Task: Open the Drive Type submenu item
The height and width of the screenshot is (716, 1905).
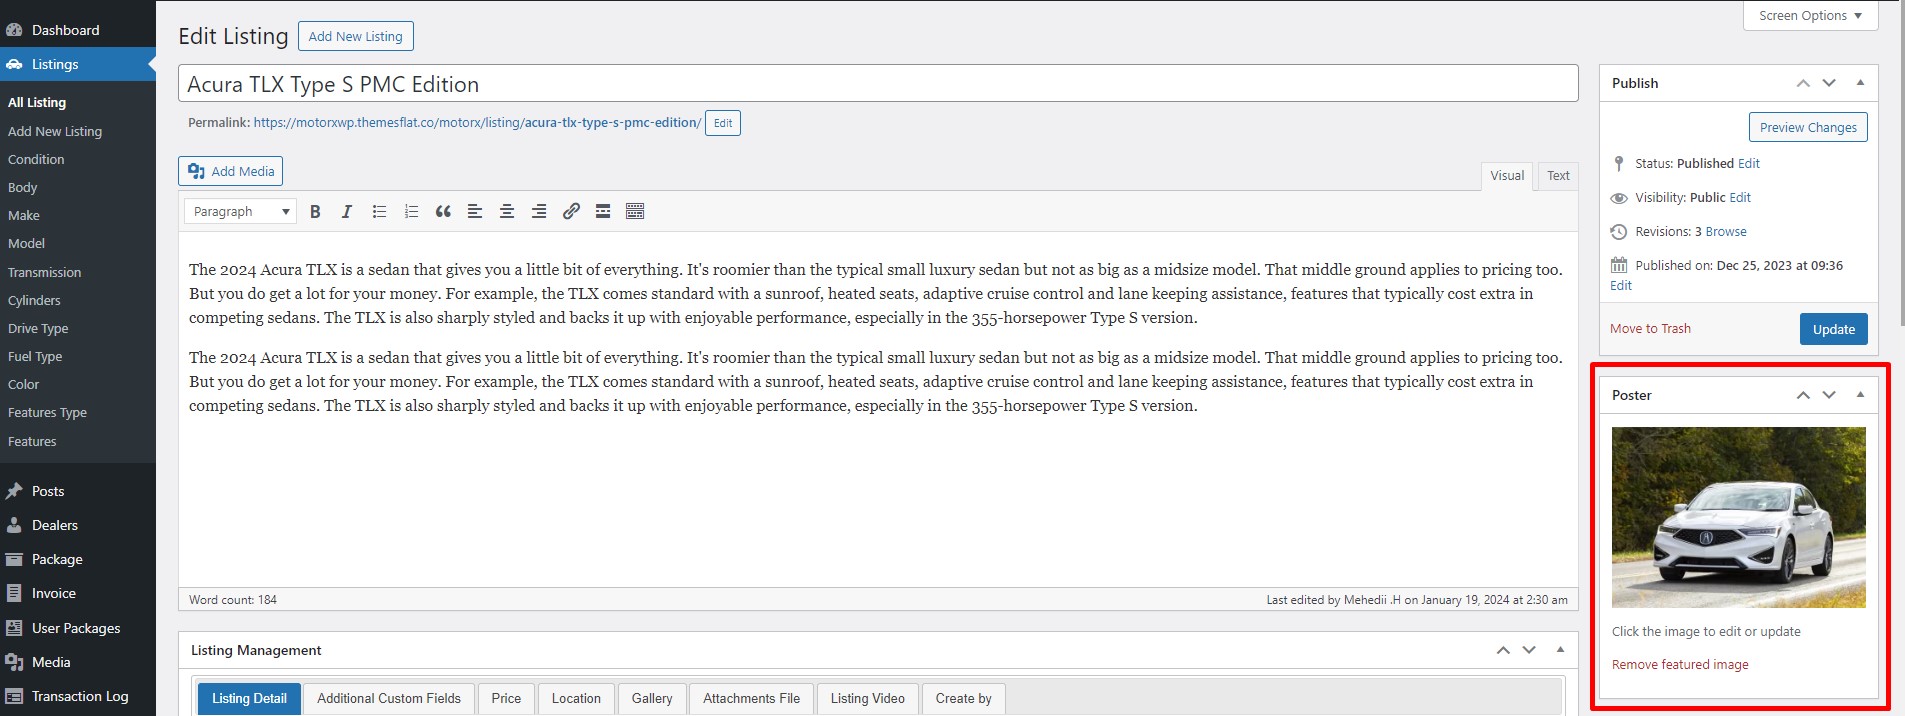Action: click(x=38, y=328)
